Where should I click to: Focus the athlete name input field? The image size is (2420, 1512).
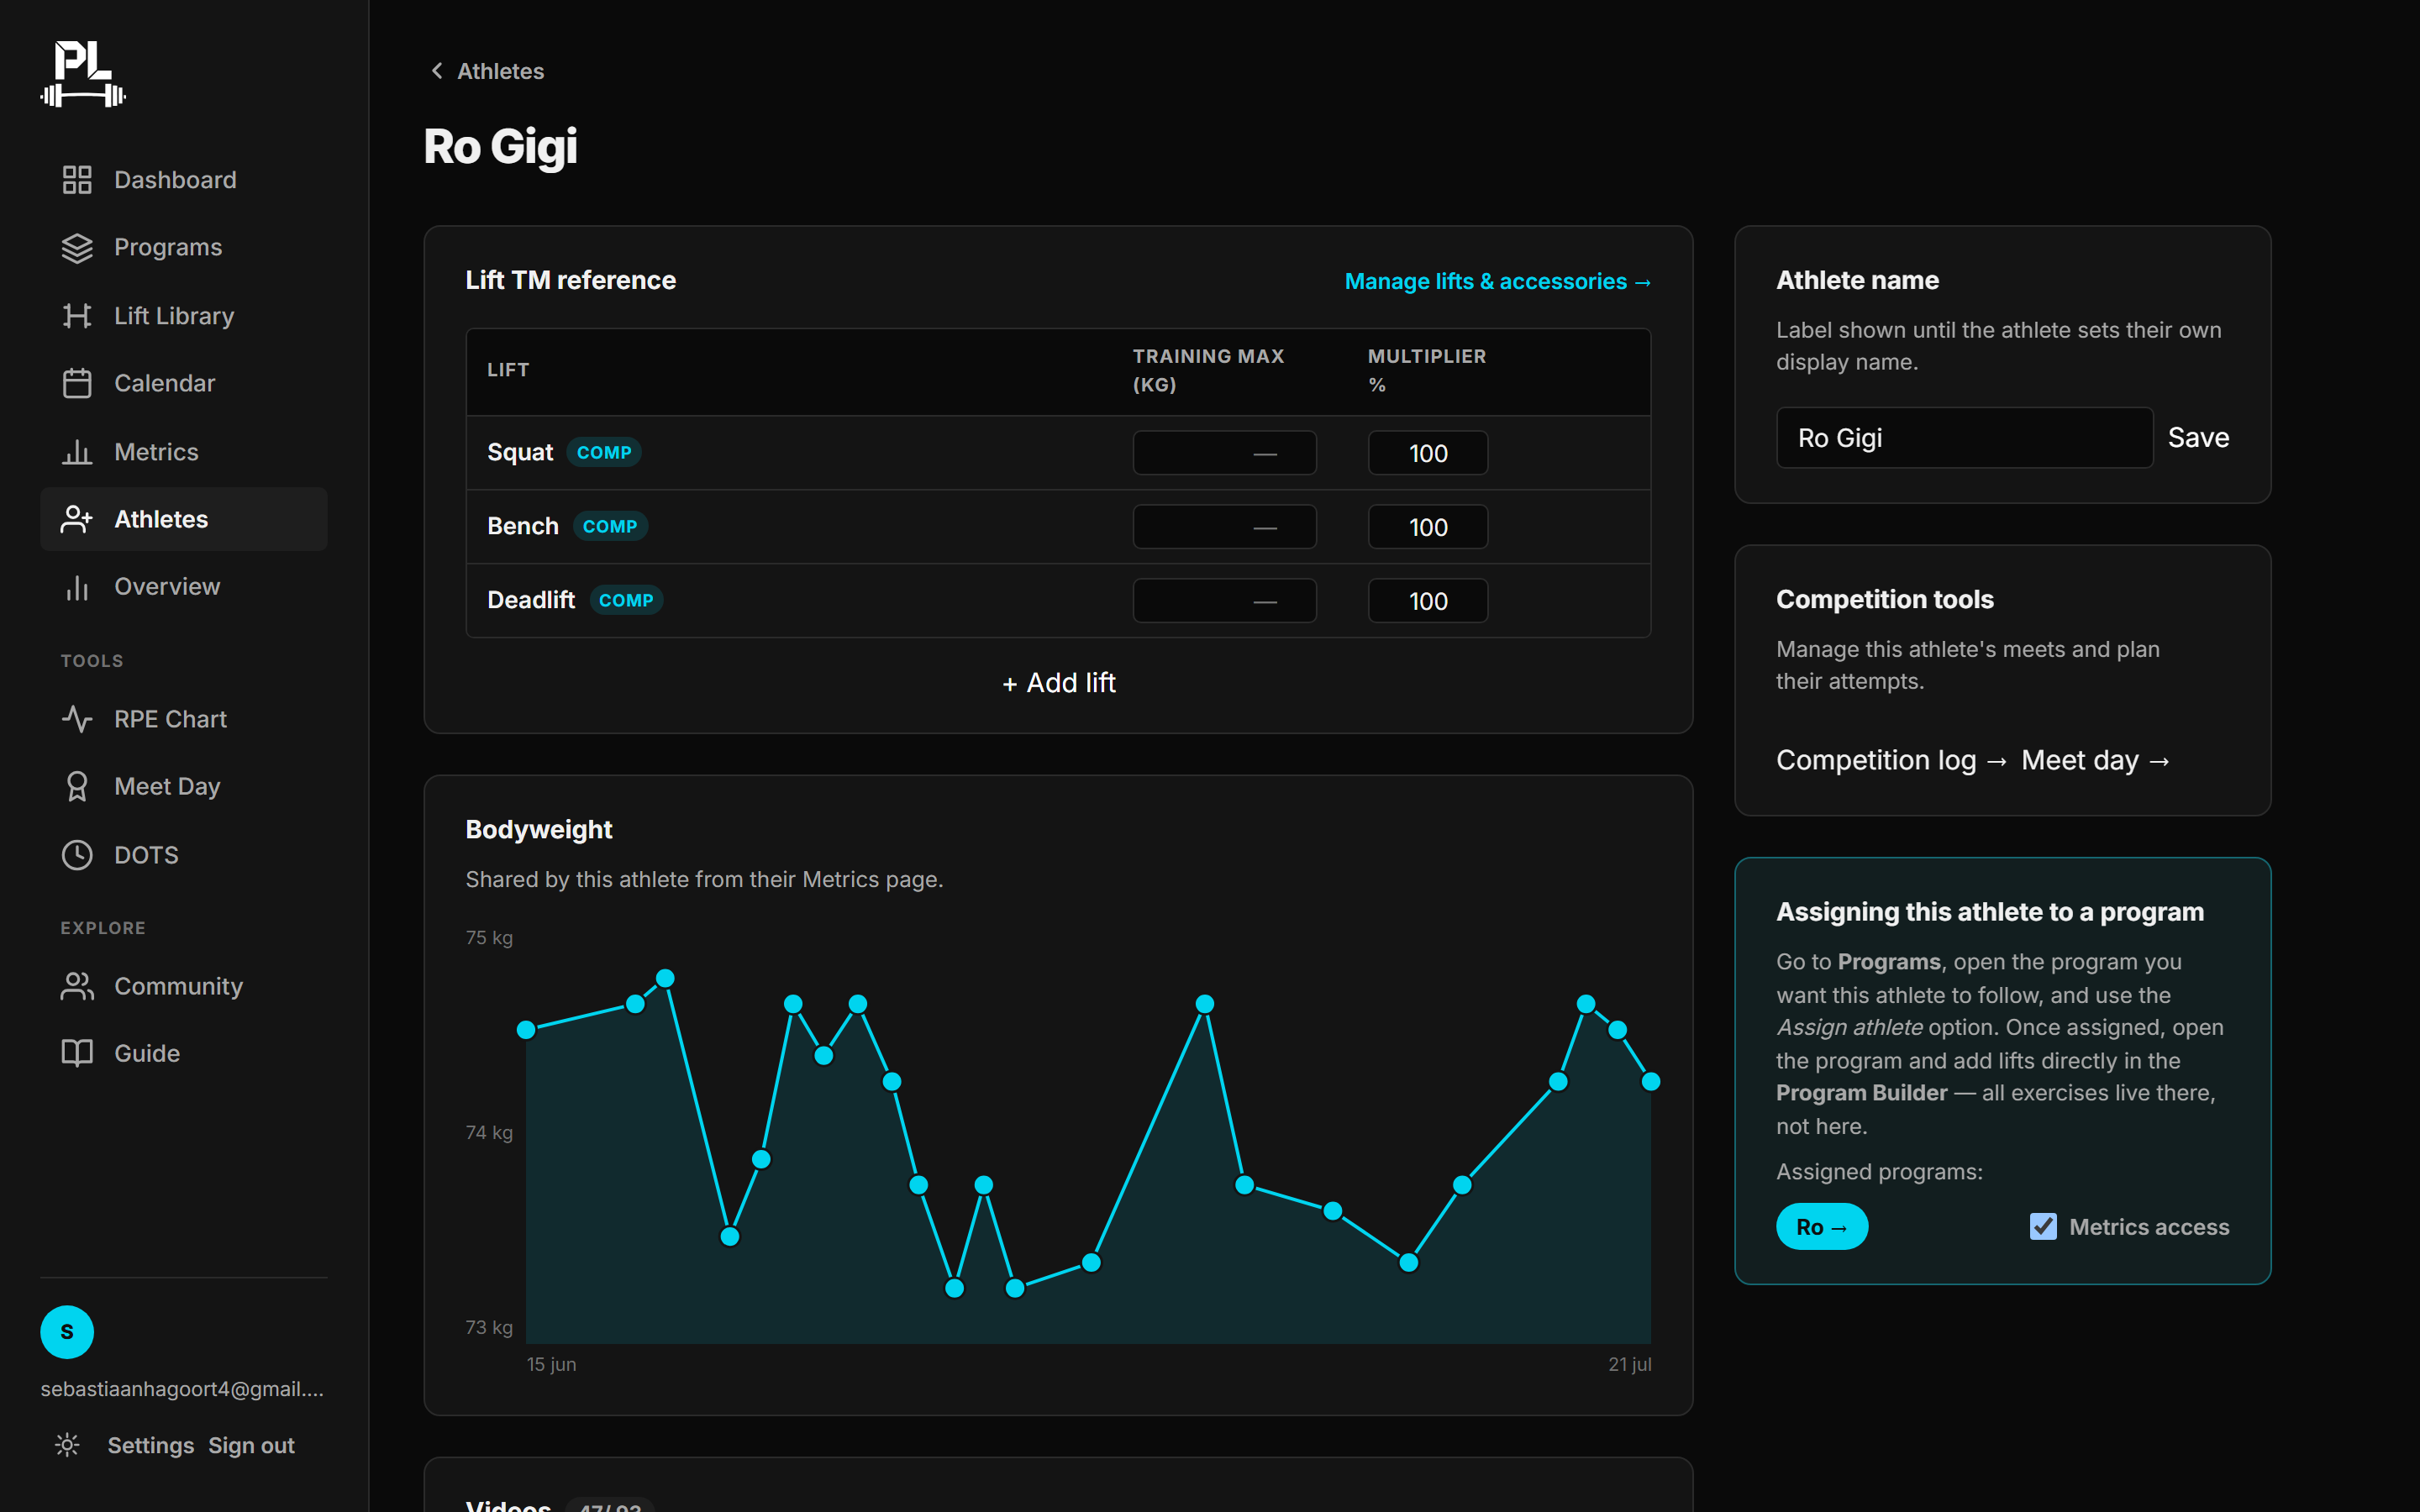tap(1964, 438)
